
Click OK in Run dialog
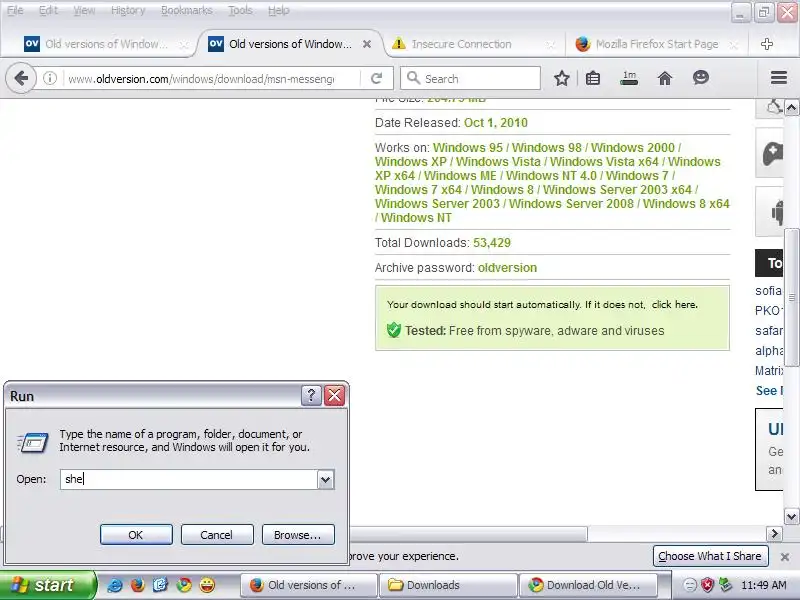click(136, 535)
